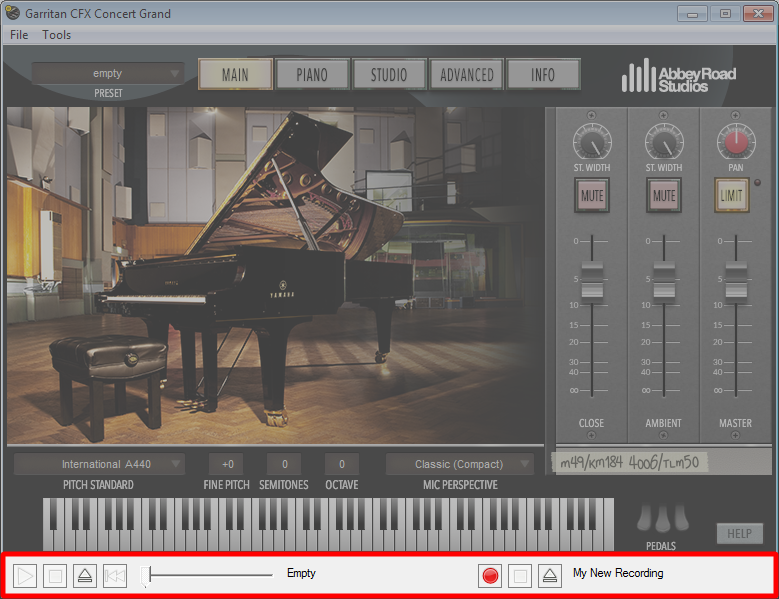
Task: Click the player Play button
Action: 25,576
